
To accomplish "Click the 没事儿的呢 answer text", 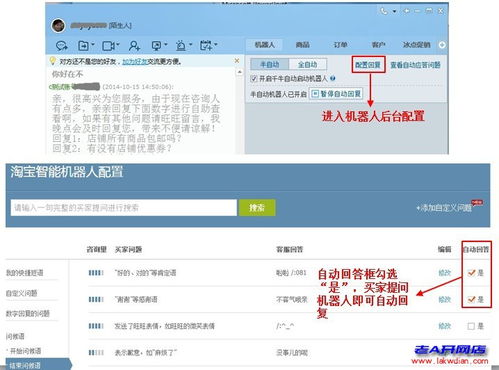I will point(292,352).
